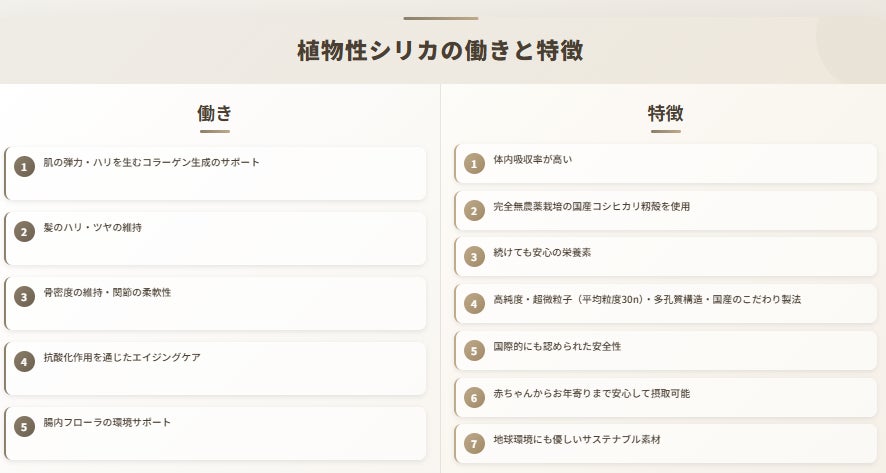Click the 国際的にも認められた安全性 text

pyautogui.click(x=557, y=346)
